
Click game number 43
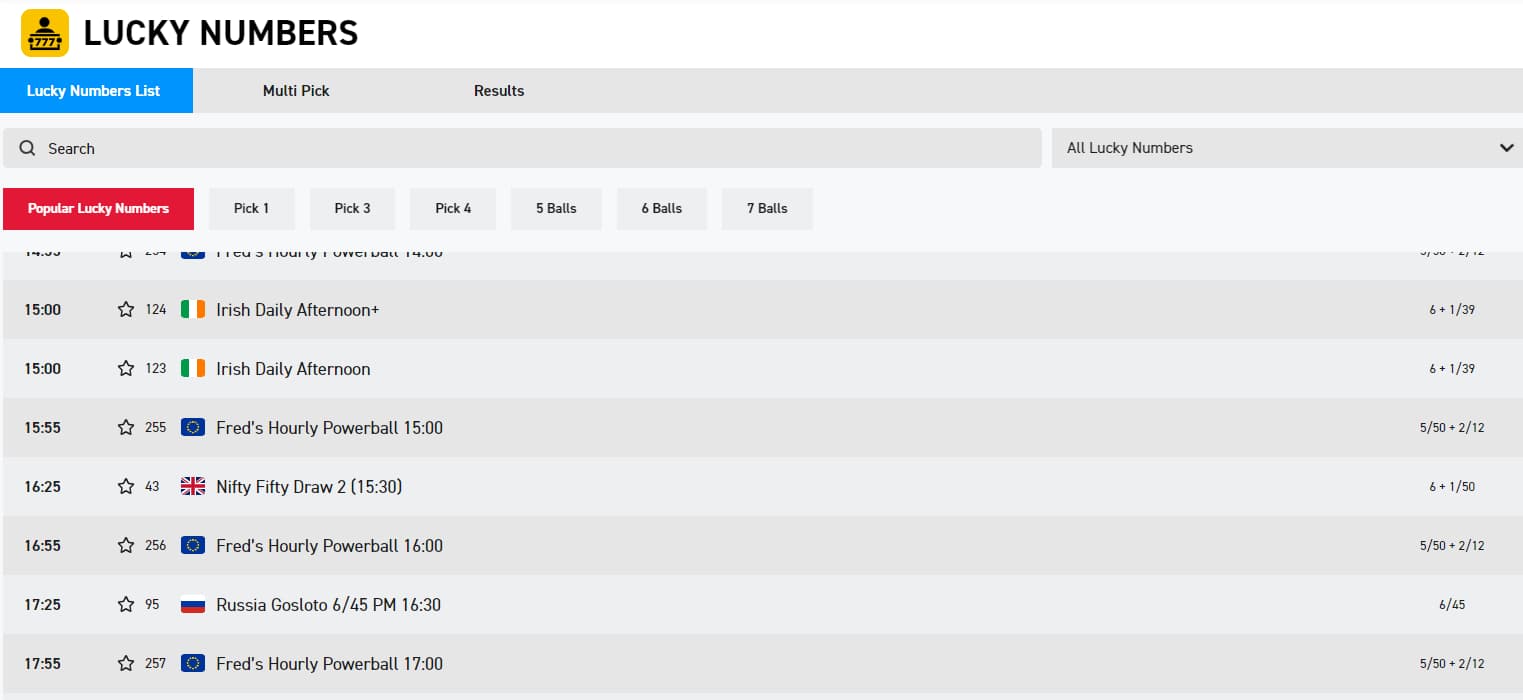coord(152,487)
